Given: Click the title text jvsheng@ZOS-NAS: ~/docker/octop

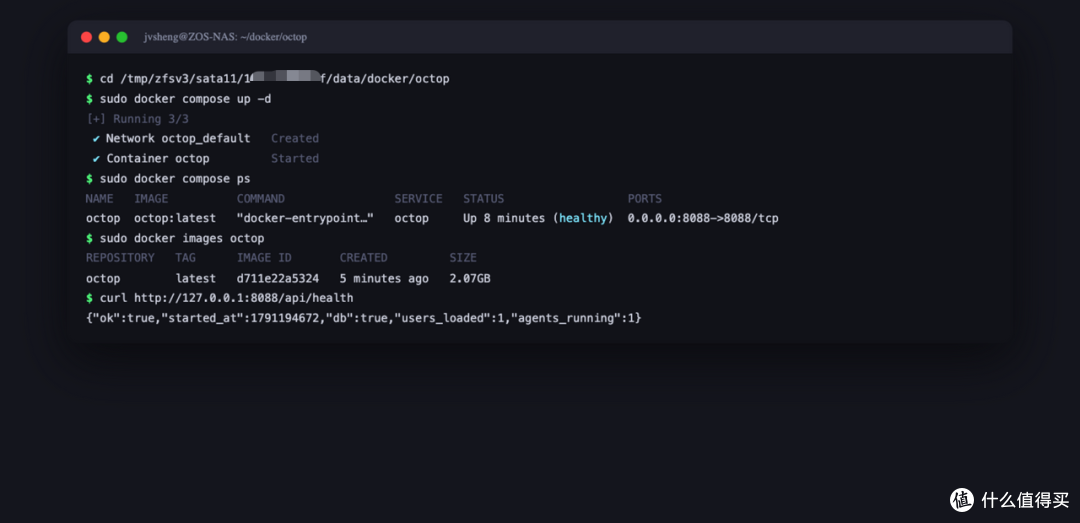Looking at the screenshot, I should [225, 37].
